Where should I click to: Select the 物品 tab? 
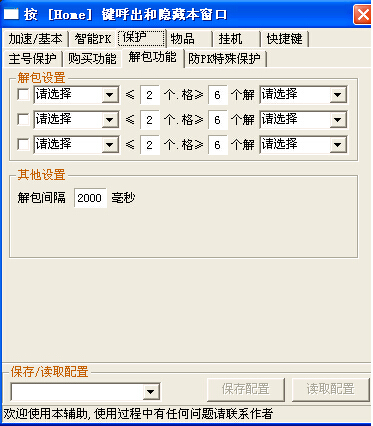click(x=189, y=39)
